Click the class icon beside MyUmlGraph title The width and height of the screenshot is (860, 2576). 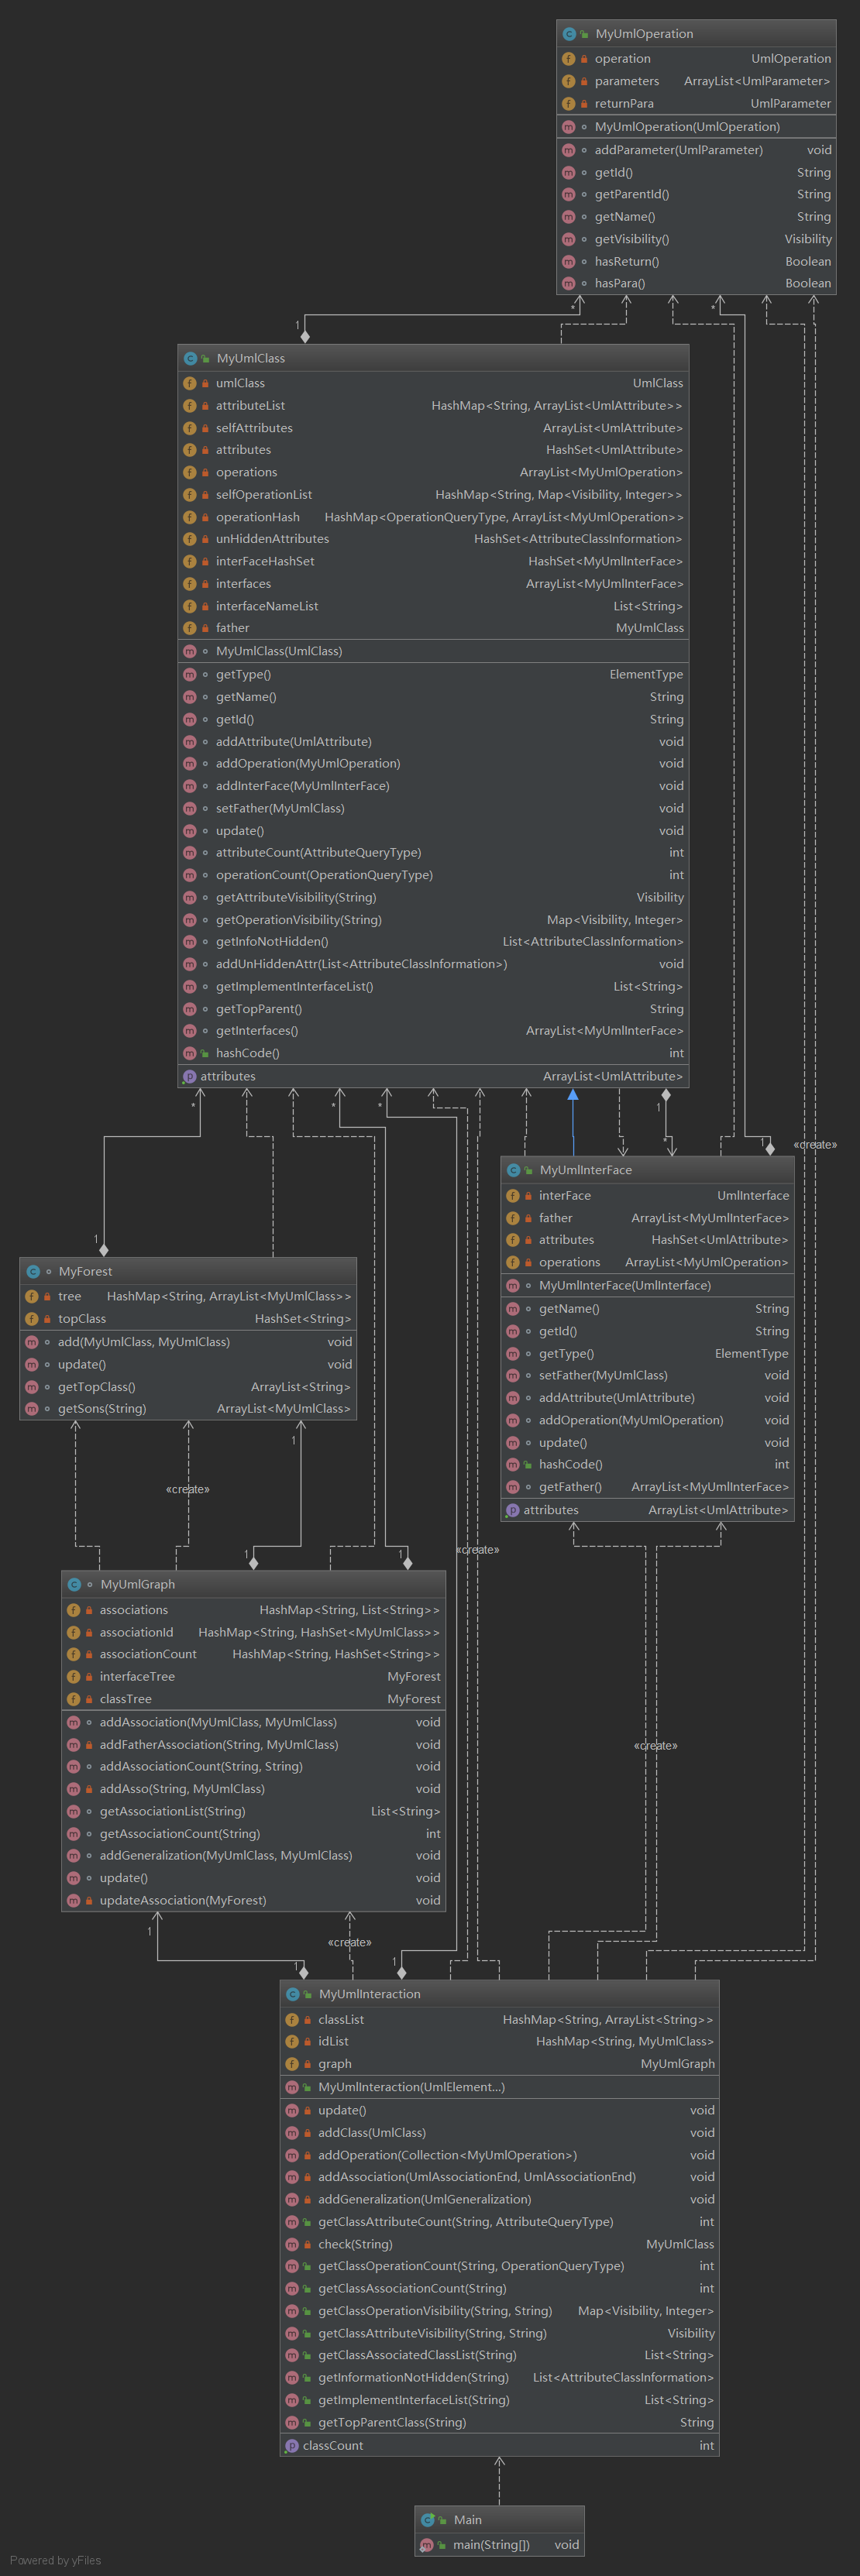click(x=74, y=1585)
